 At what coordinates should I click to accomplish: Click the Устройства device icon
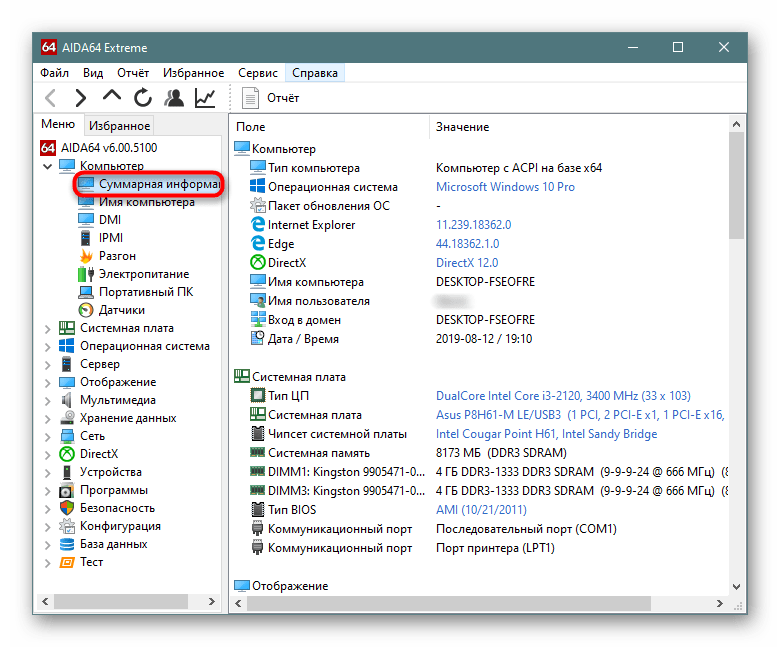point(67,472)
